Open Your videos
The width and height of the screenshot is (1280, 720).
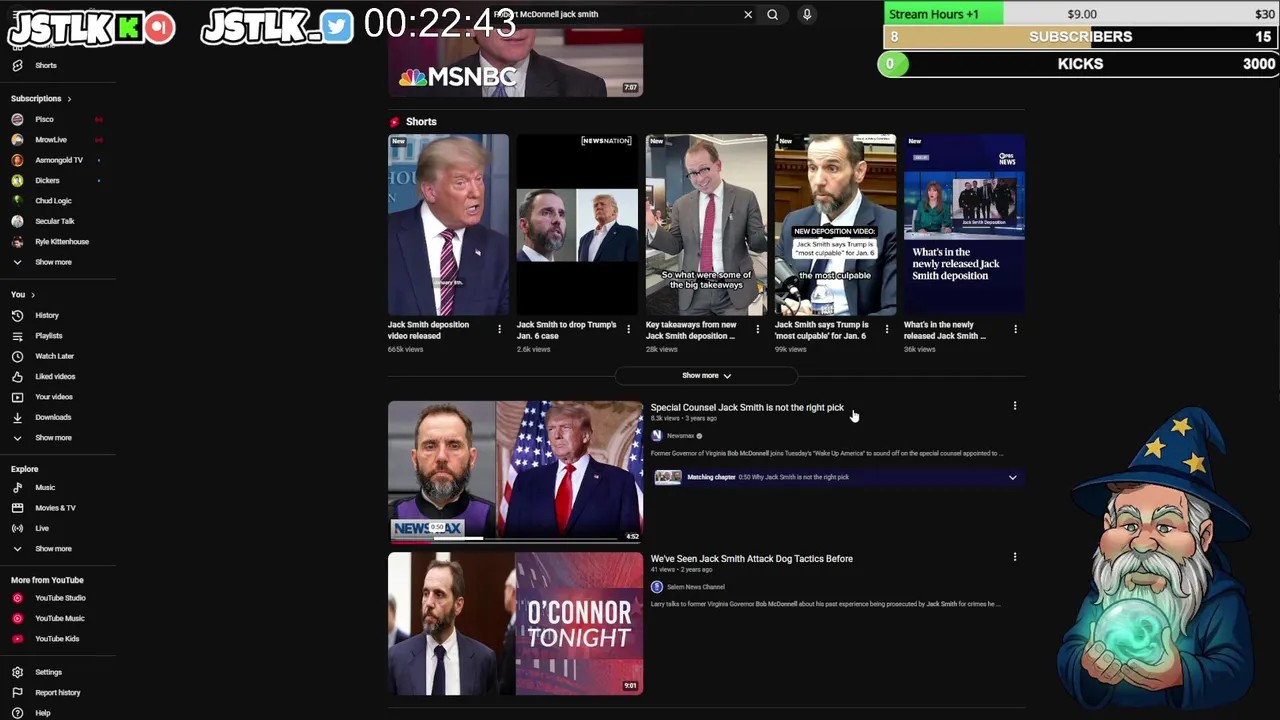coord(53,397)
